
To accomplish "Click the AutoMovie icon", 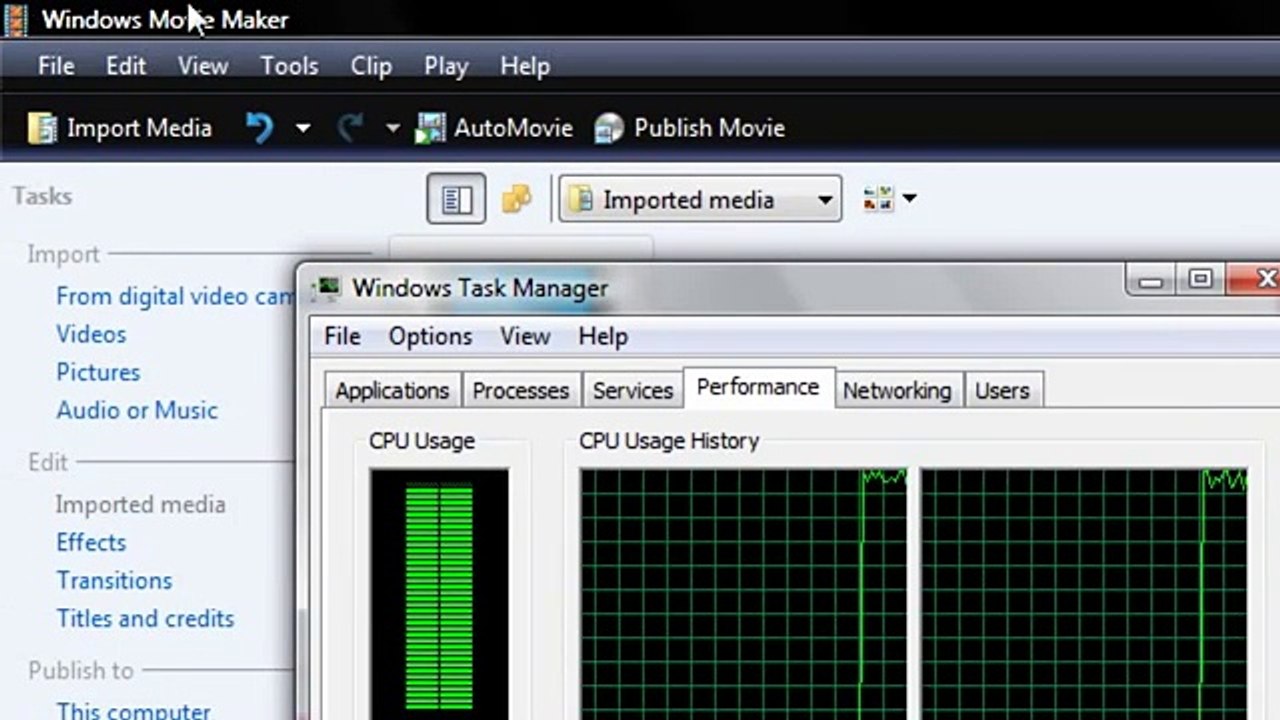I will (431, 128).
